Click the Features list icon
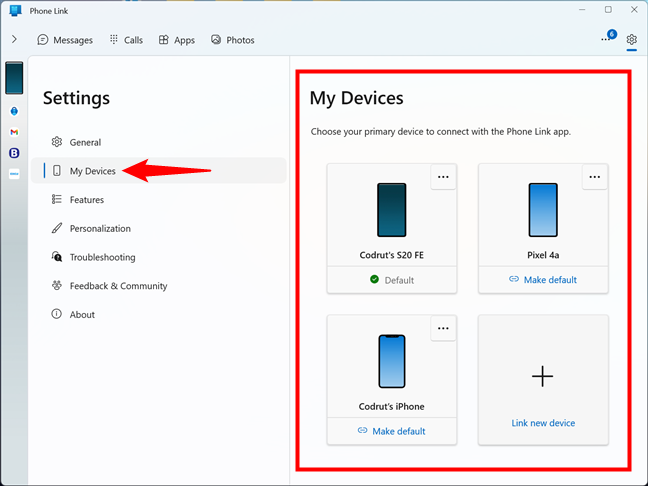 [57, 199]
